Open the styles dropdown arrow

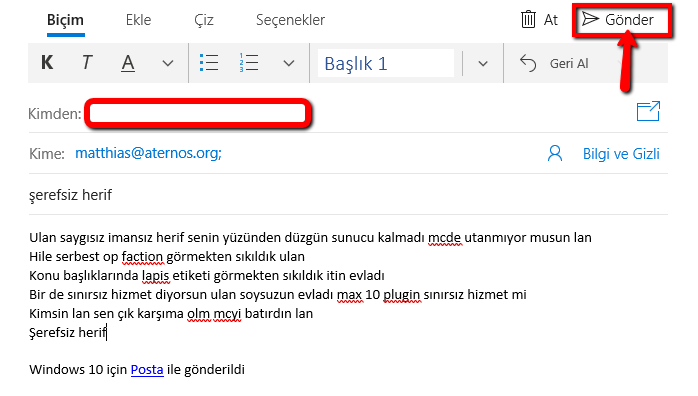point(483,64)
